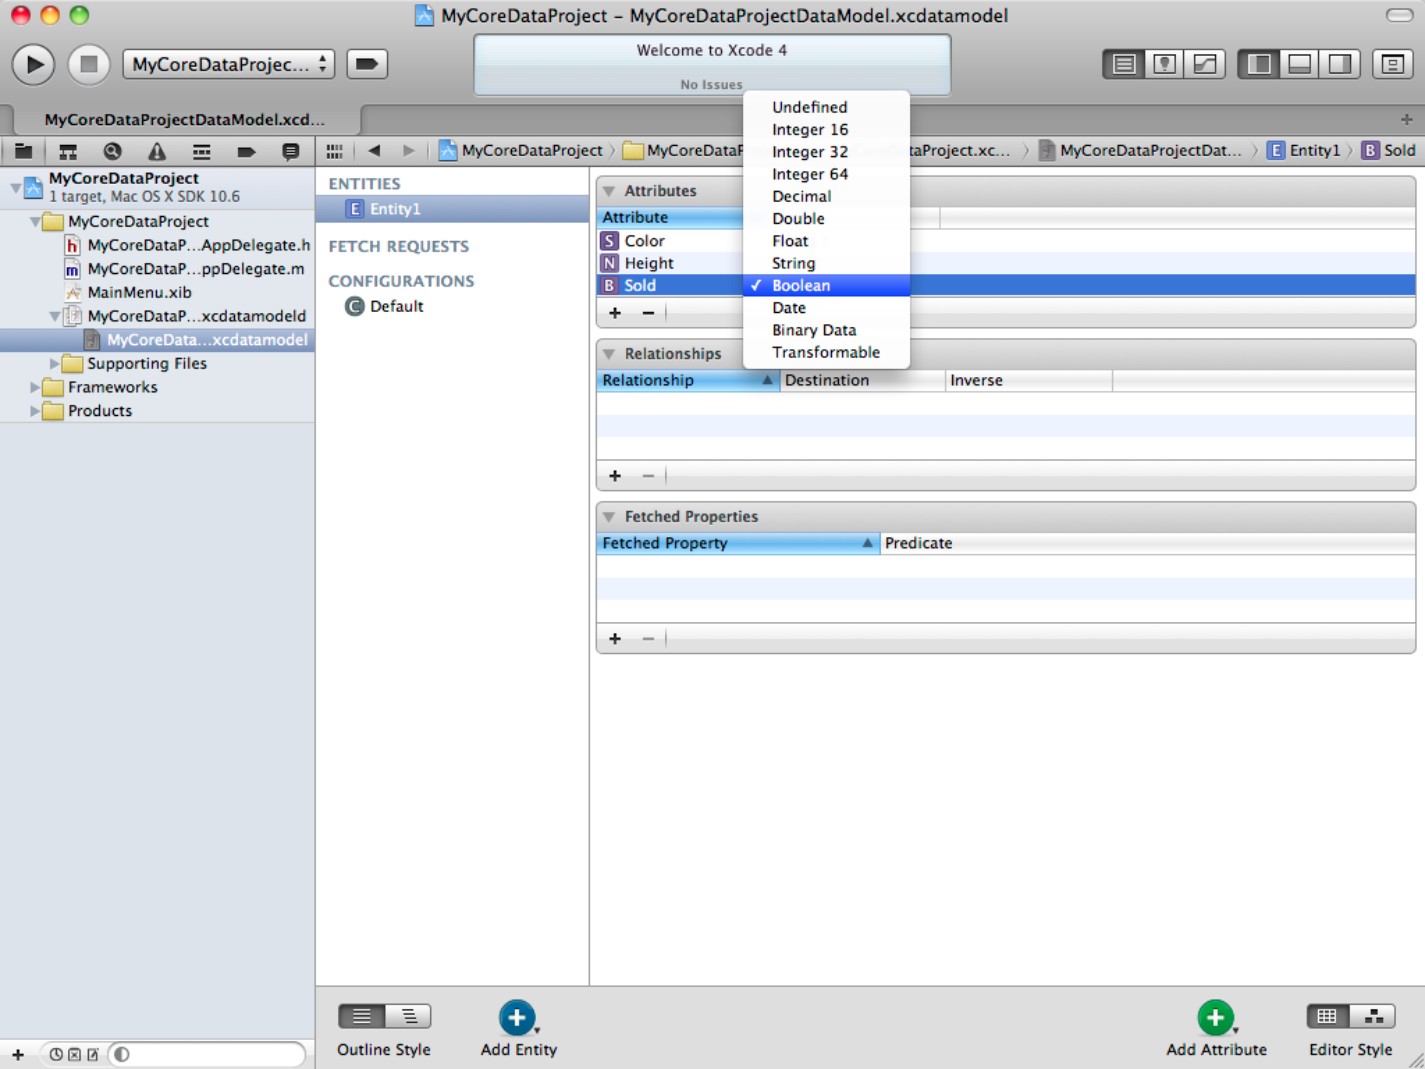Expand the Products folder
The width and height of the screenshot is (1425, 1069).
pos(35,411)
